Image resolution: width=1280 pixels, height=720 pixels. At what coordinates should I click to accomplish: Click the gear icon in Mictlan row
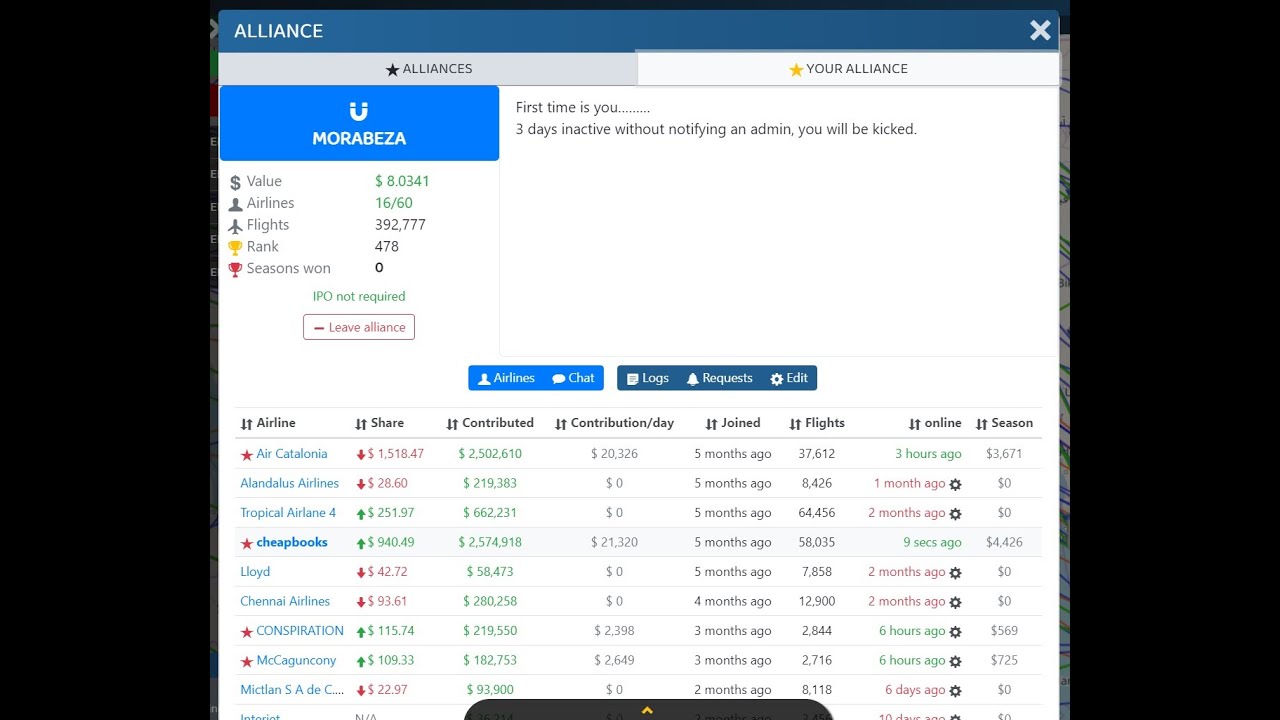pyautogui.click(x=955, y=691)
